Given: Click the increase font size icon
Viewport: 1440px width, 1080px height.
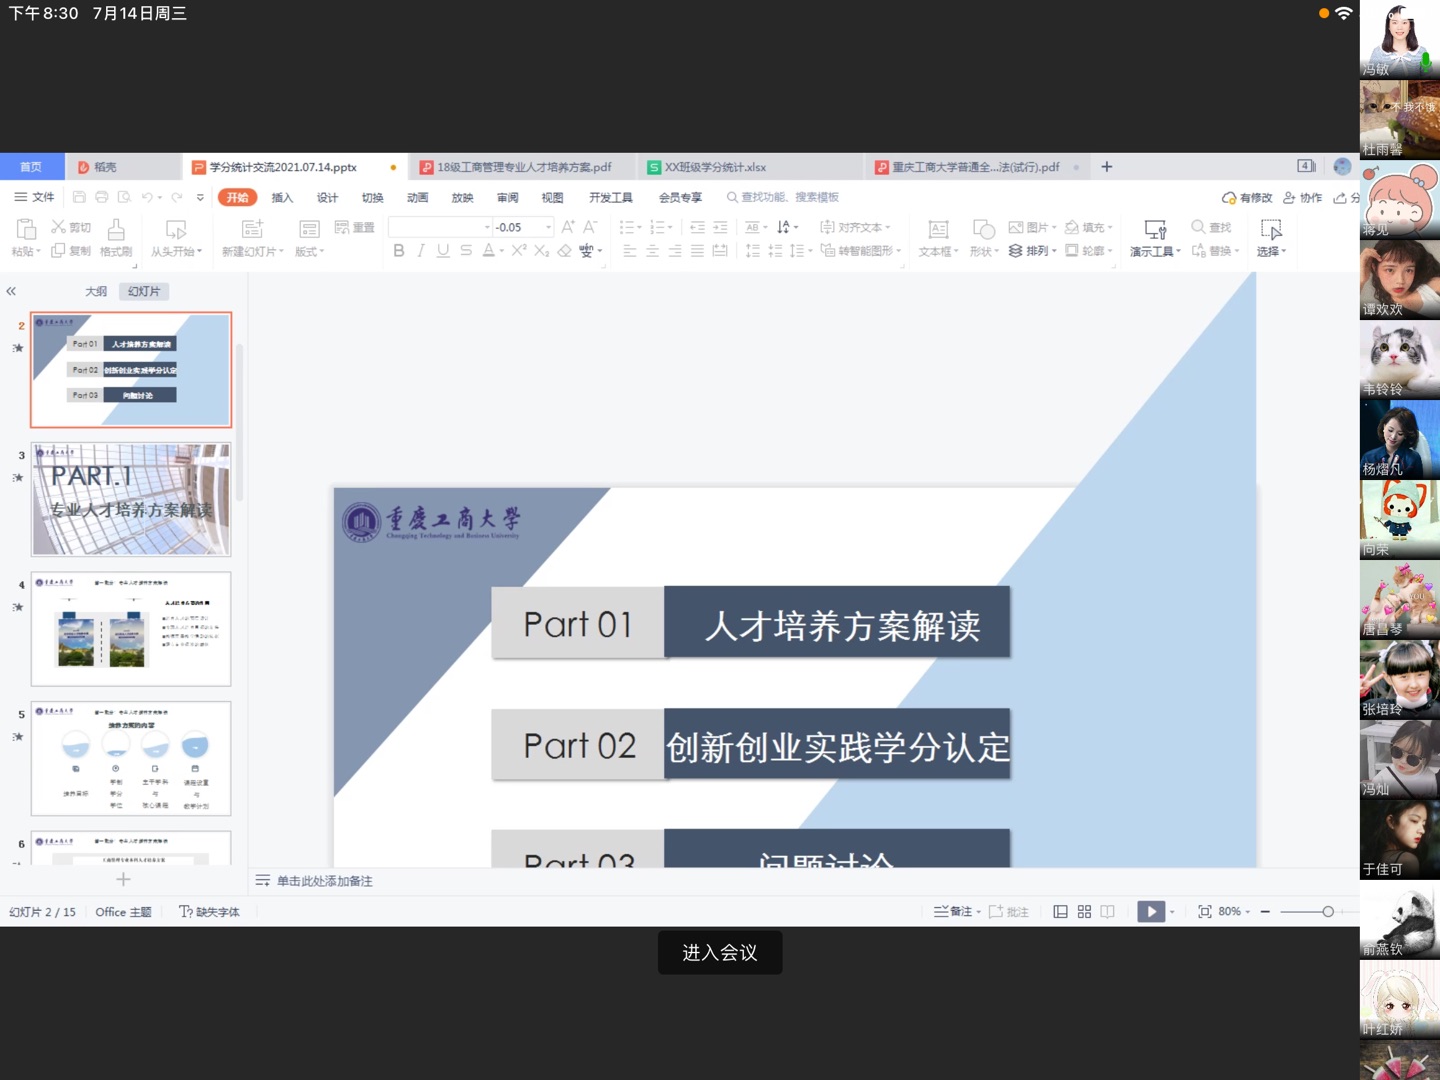Looking at the screenshot, I should coord(568,227).
